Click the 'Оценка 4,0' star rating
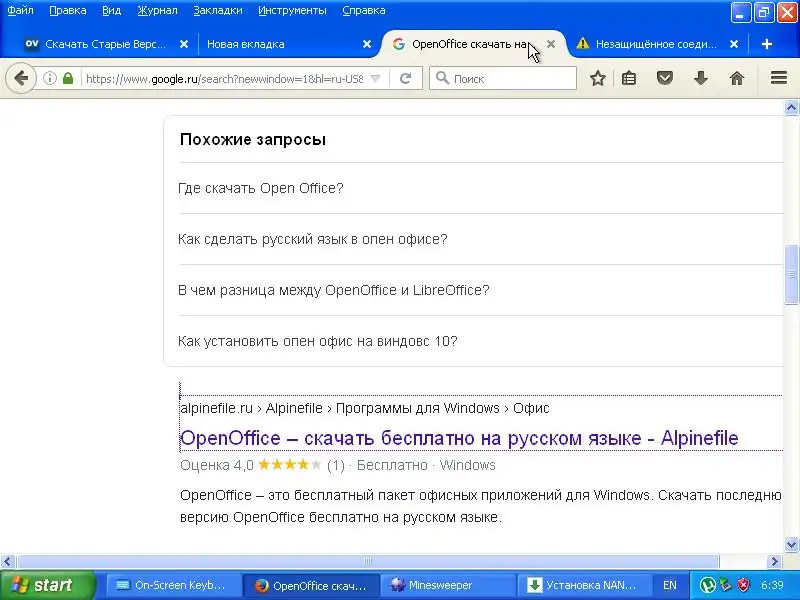This screenshot has height=600, width=800. [x=290, y=465]
